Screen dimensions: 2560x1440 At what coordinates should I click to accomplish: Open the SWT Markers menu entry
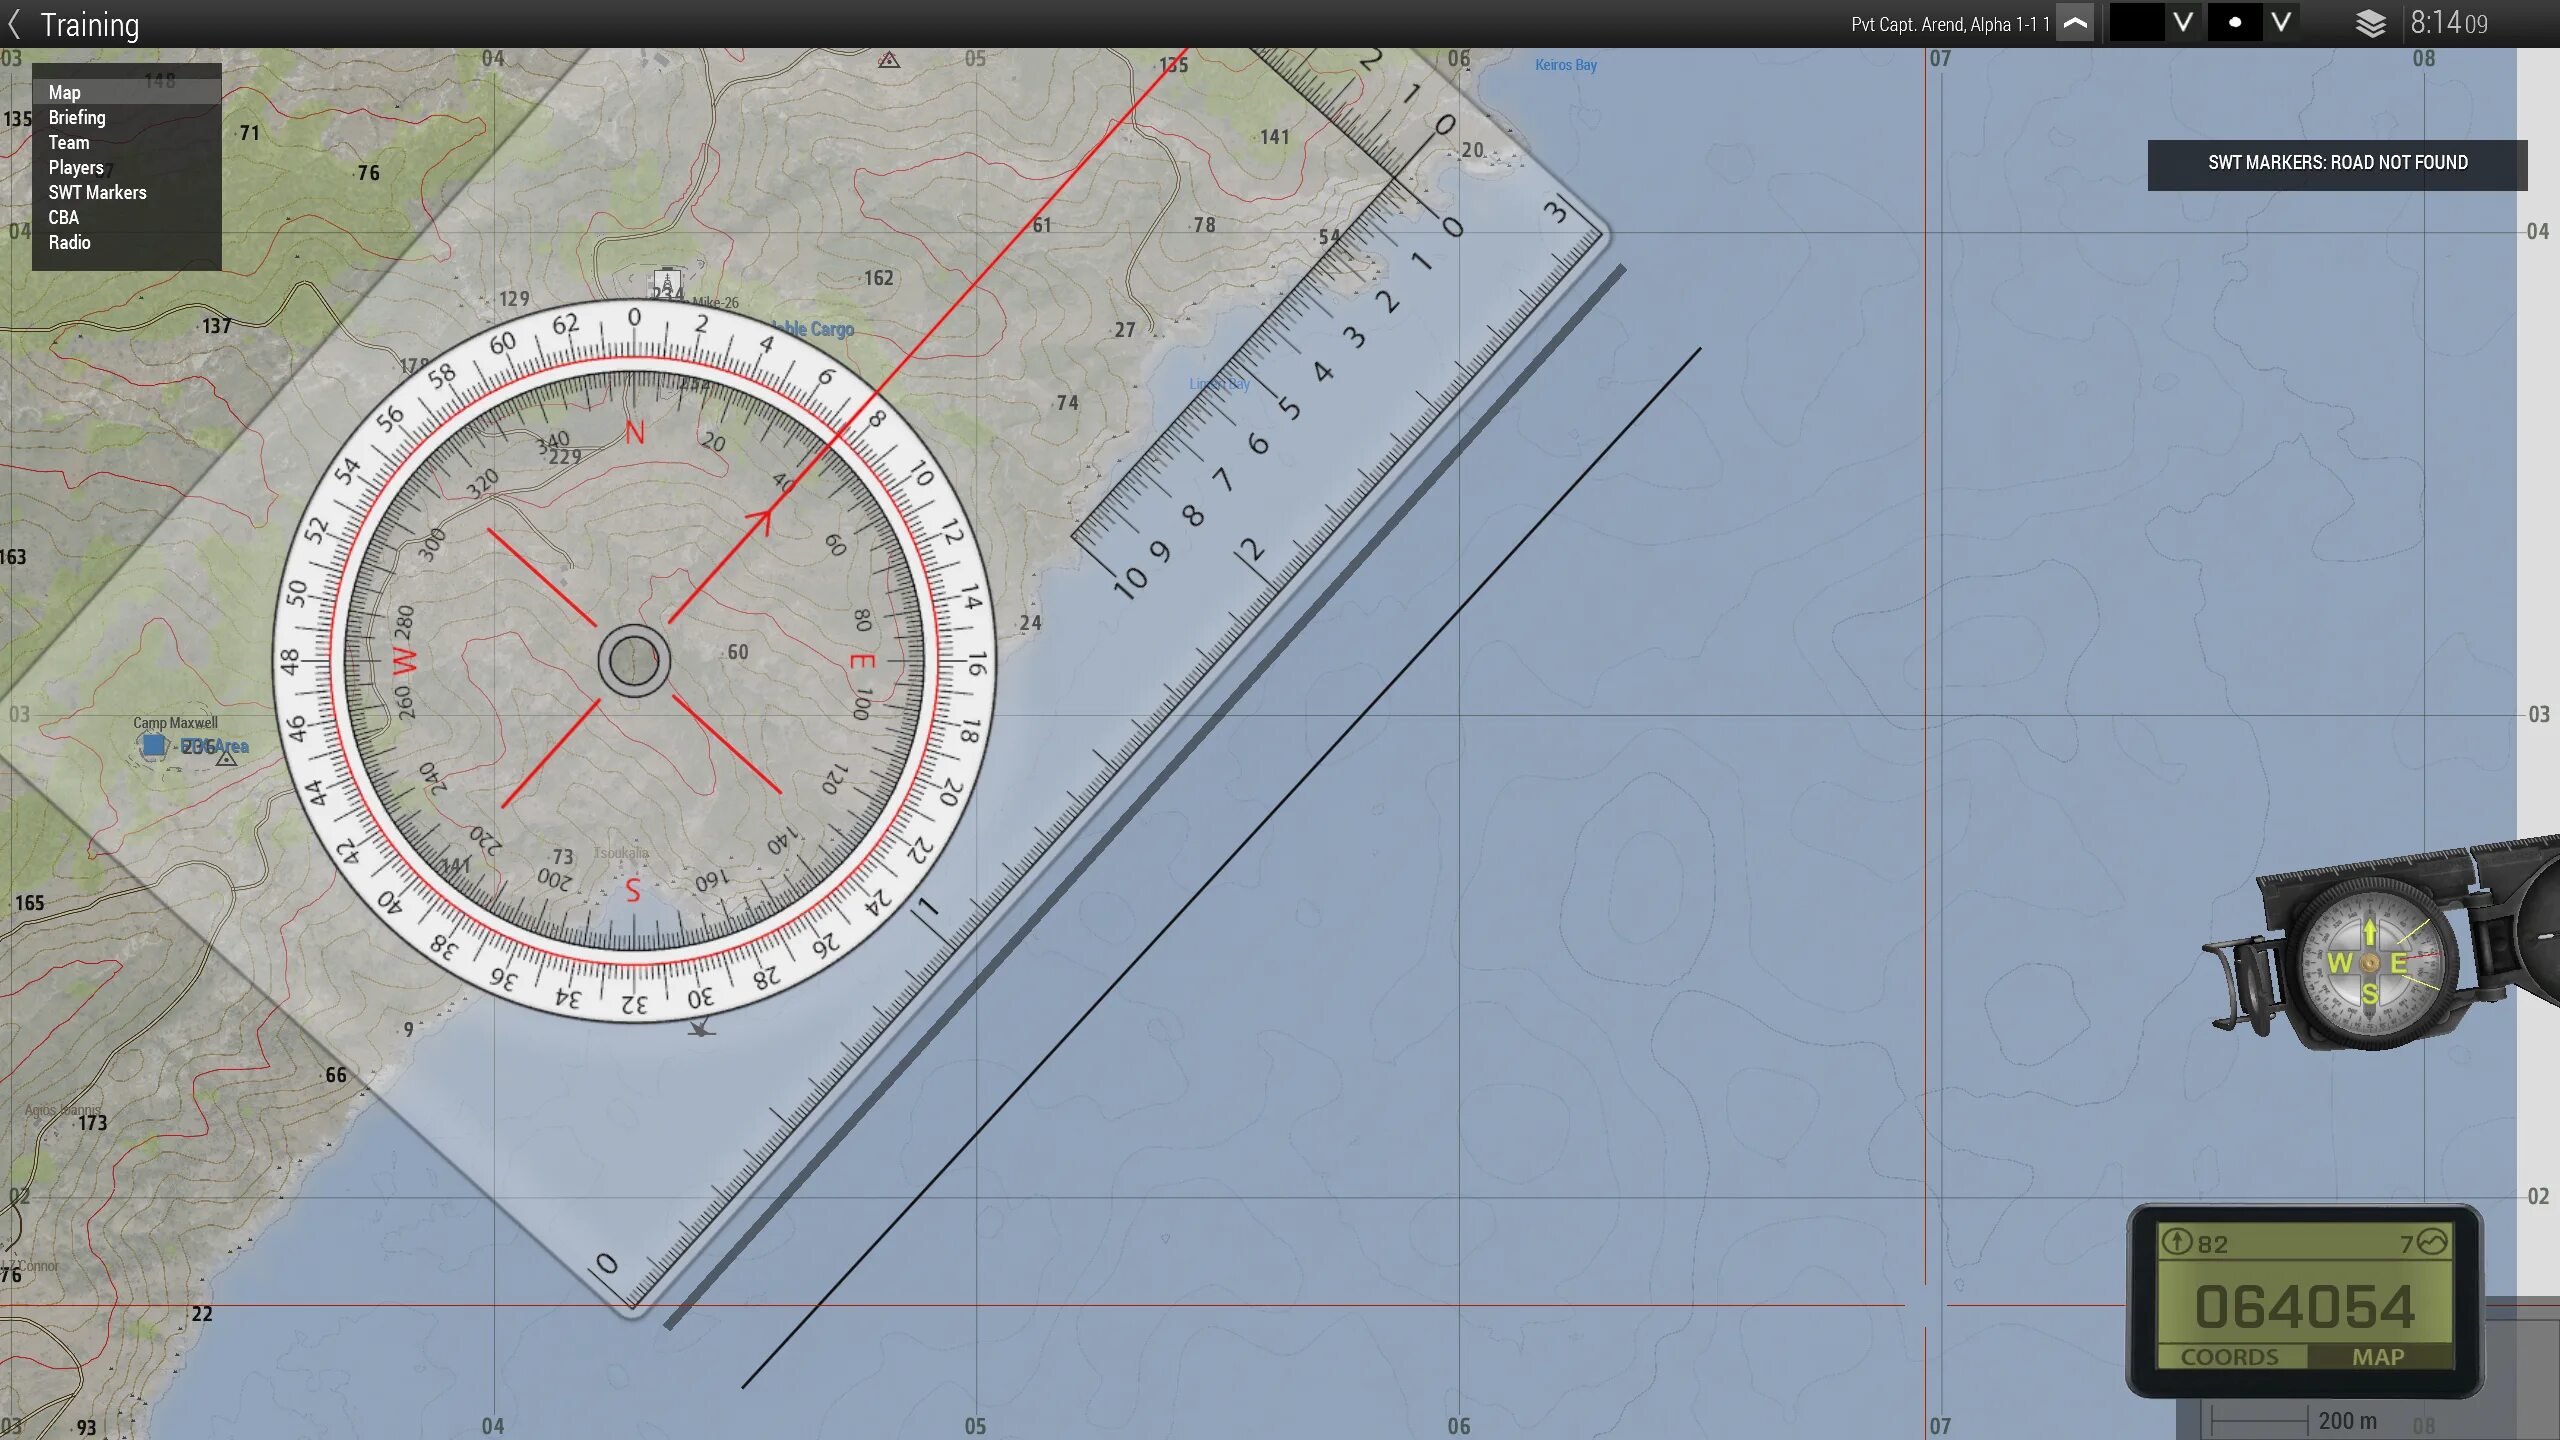click(127, 192)
